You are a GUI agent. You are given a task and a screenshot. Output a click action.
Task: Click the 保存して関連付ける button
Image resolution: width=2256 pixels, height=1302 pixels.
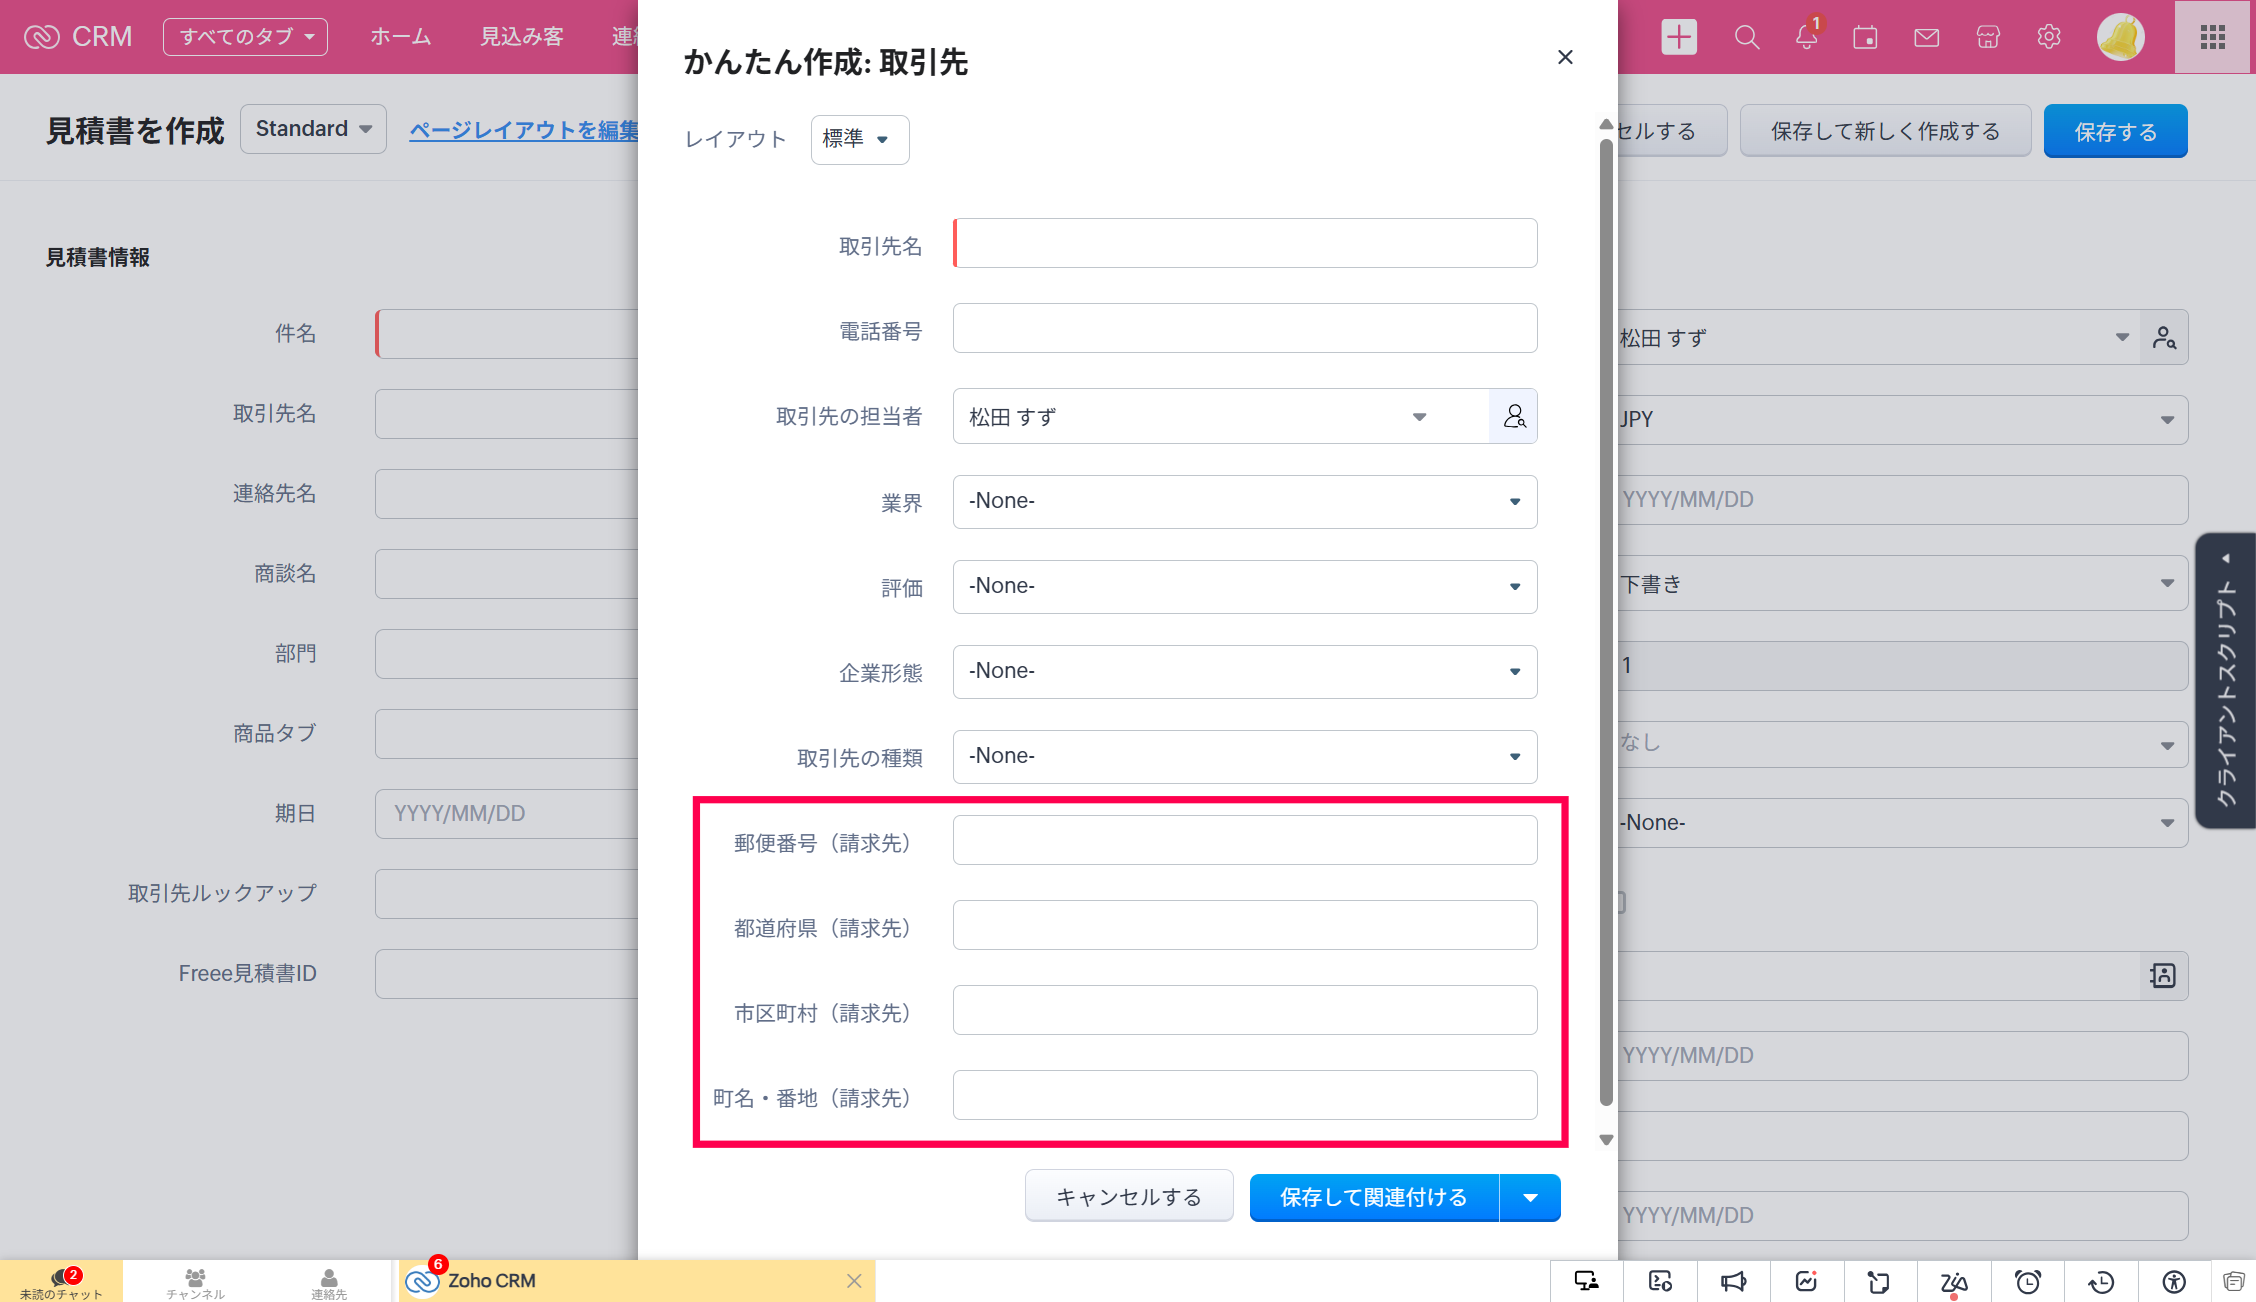click(1373, 1198)
